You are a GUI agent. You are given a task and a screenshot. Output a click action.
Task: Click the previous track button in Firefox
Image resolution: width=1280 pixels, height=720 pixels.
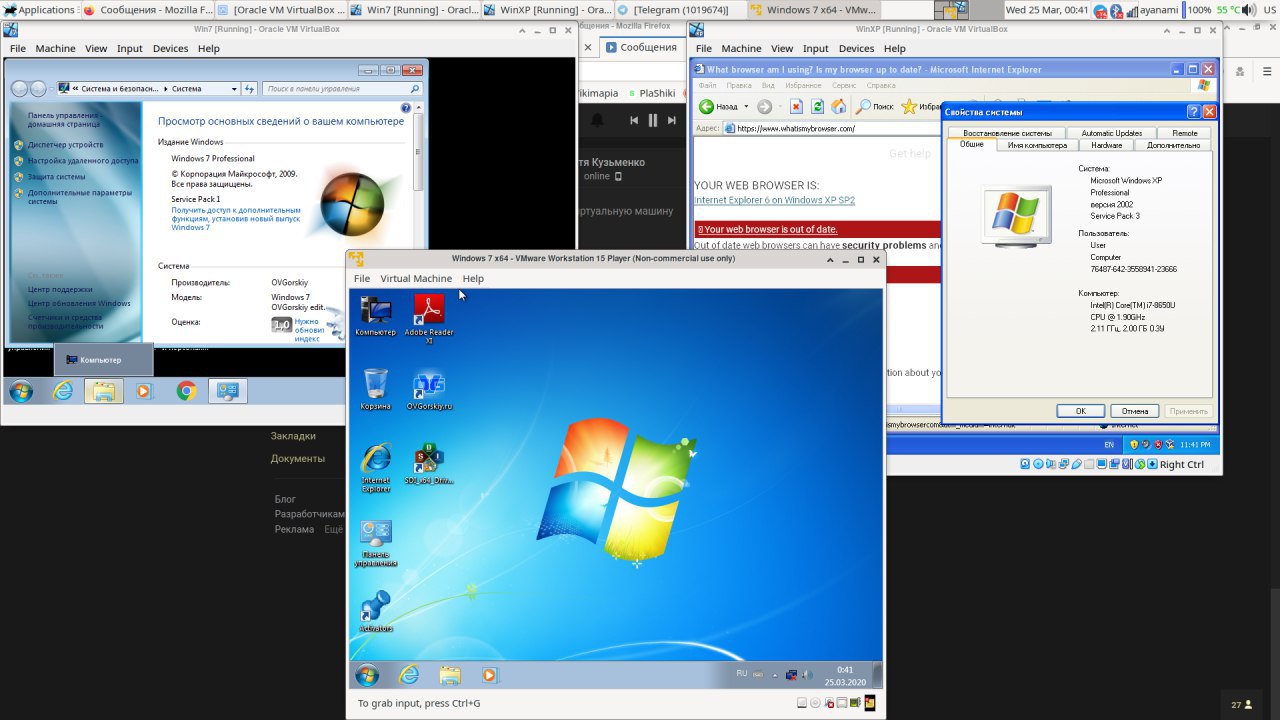click(x=634, y=120)
